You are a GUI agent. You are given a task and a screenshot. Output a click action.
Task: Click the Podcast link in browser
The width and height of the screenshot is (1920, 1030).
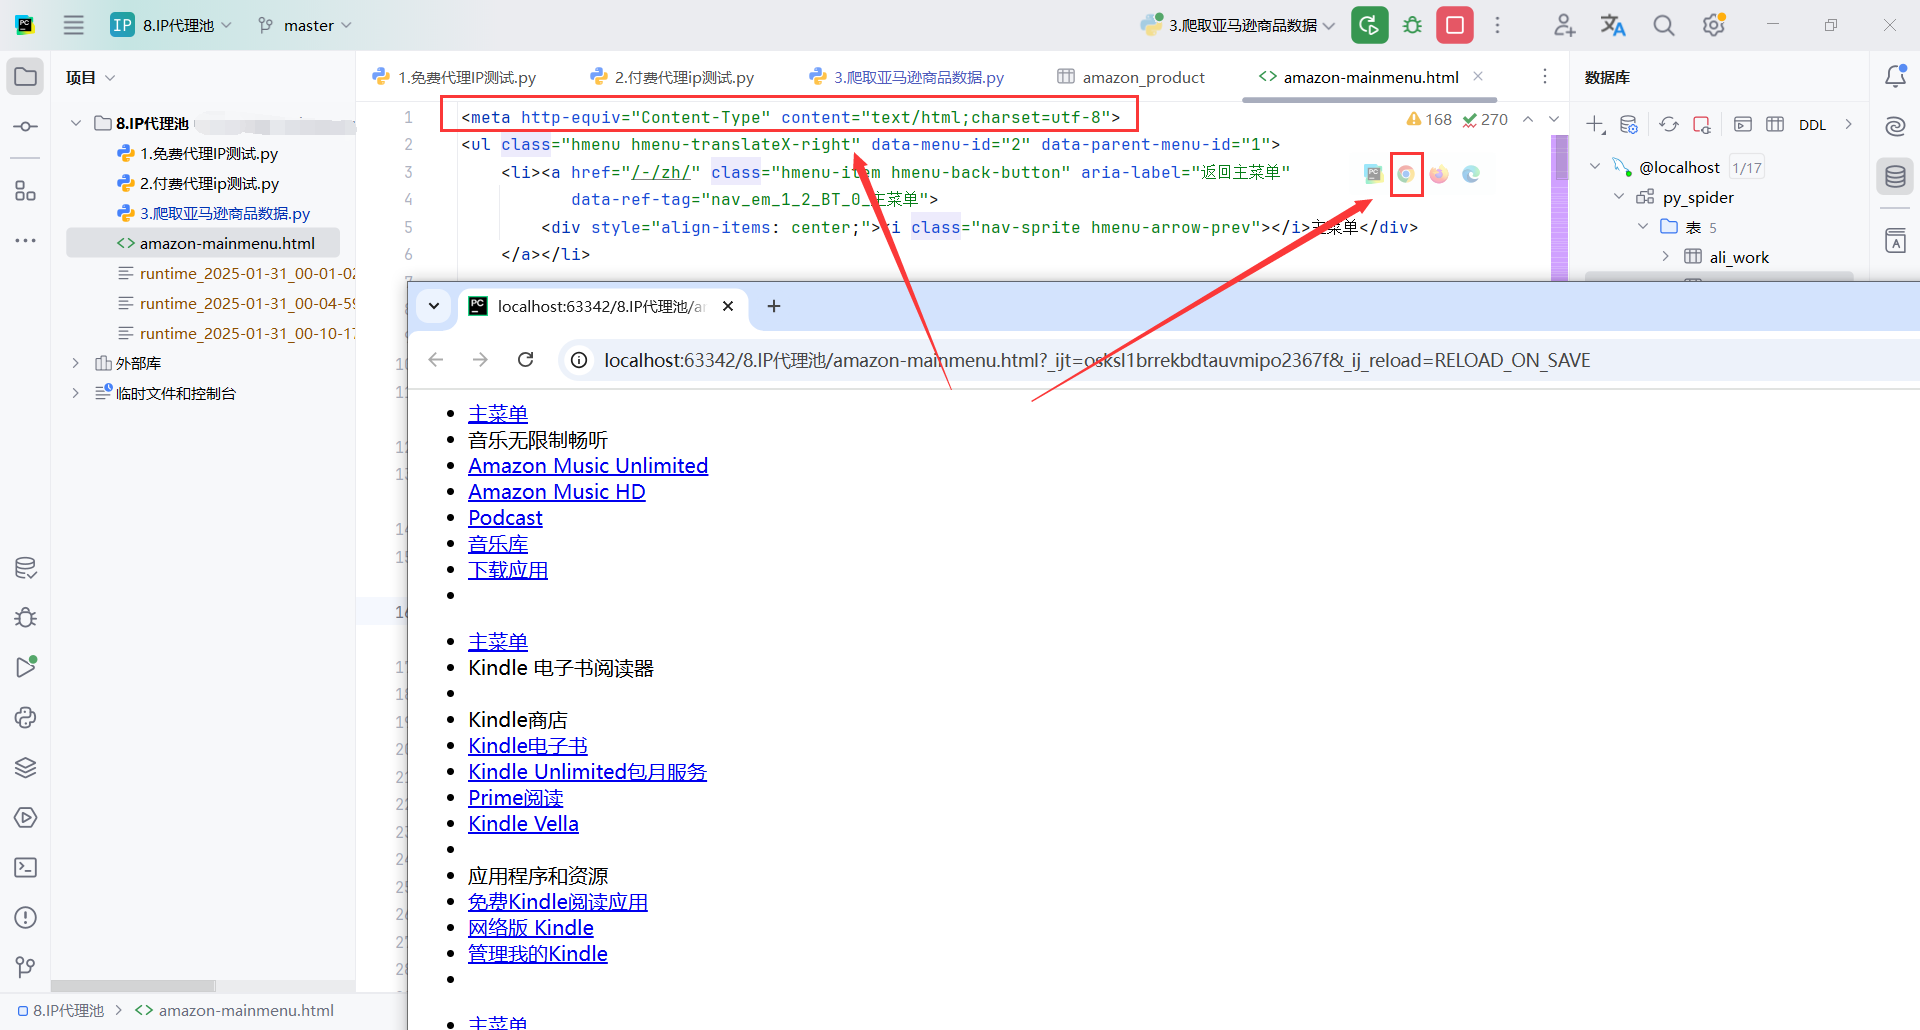click(x=505, y=518)
